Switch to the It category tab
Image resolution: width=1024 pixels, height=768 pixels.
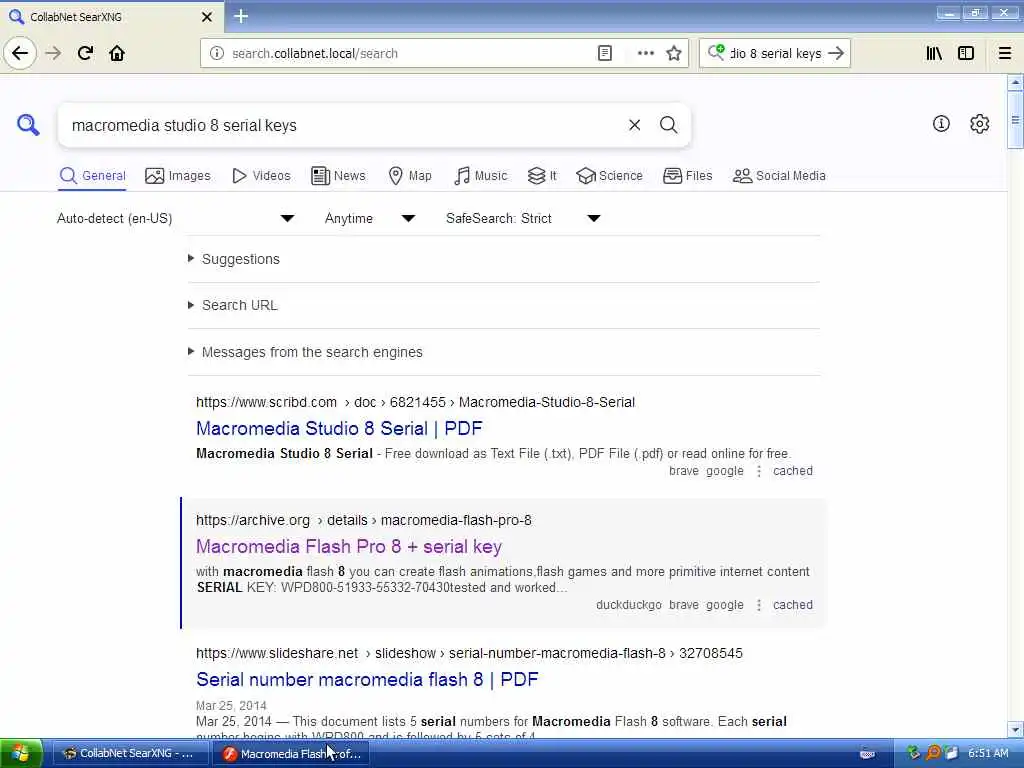(x=542, y=176)
